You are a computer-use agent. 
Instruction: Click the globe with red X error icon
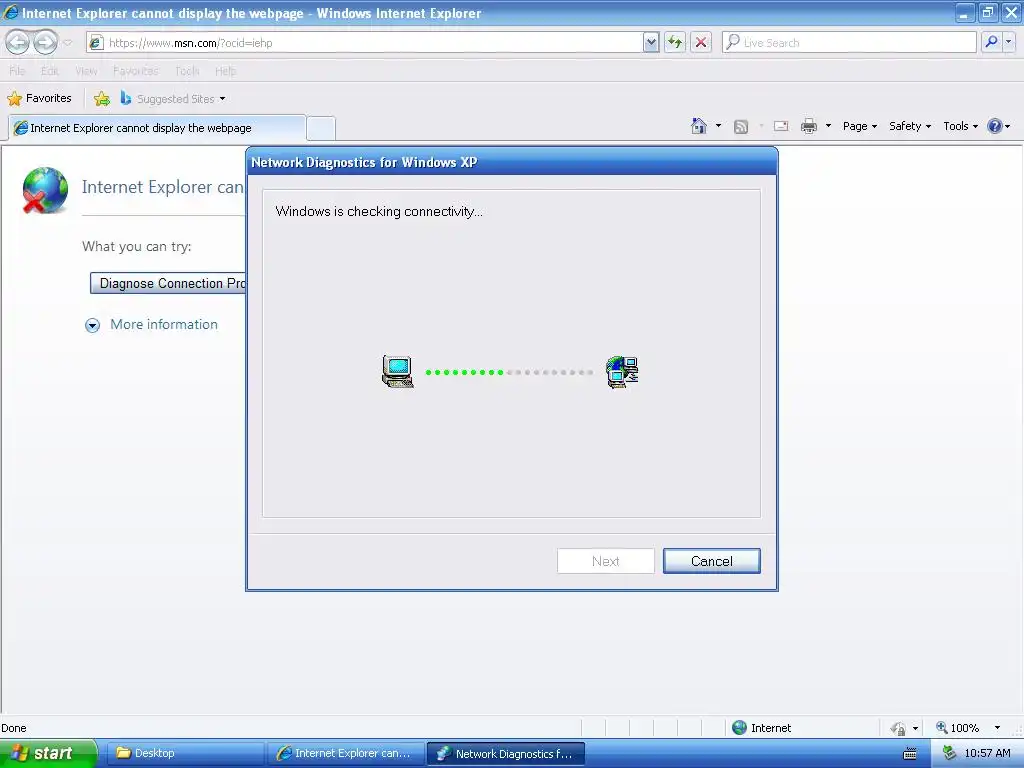point(44,190)
